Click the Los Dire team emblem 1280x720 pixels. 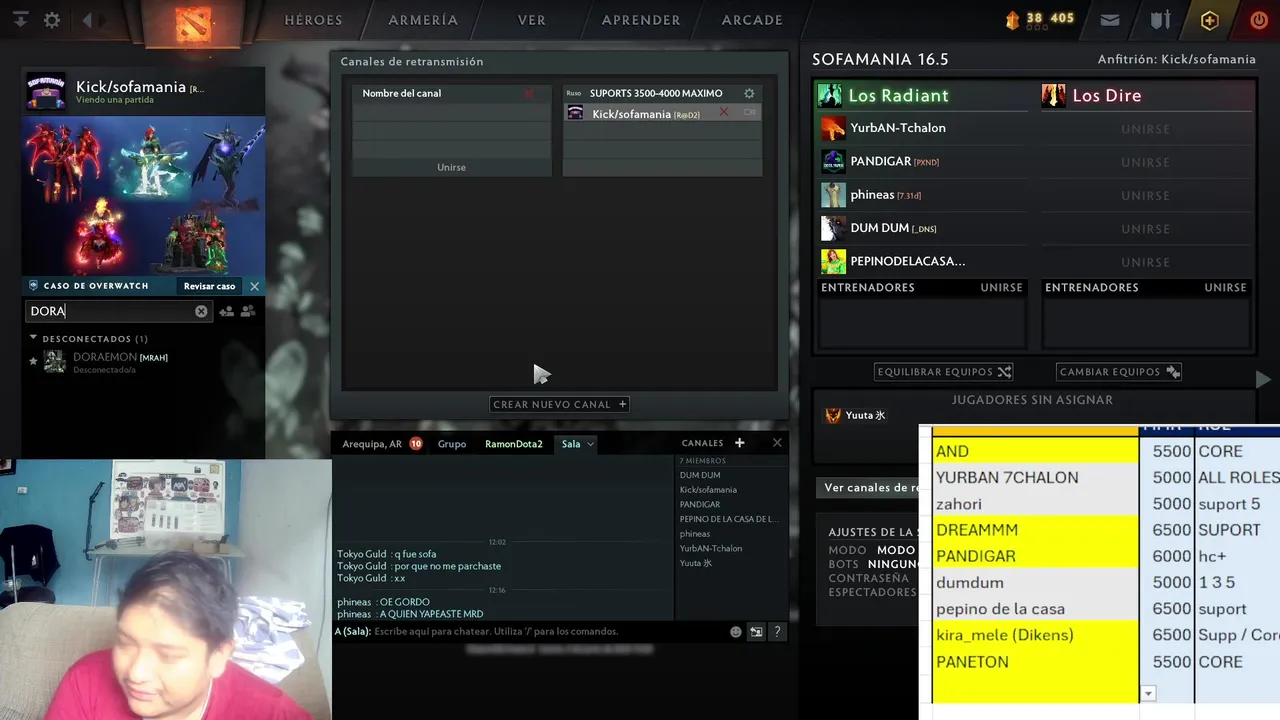click(x=1053, y=95)
